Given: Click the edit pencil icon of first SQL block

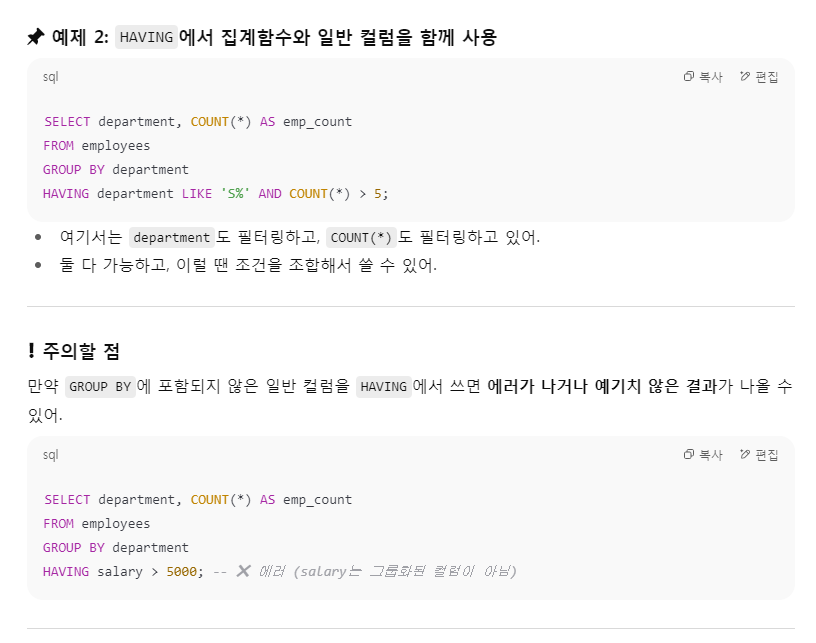Looking at the screenshot, I should [x=745, y=76].
